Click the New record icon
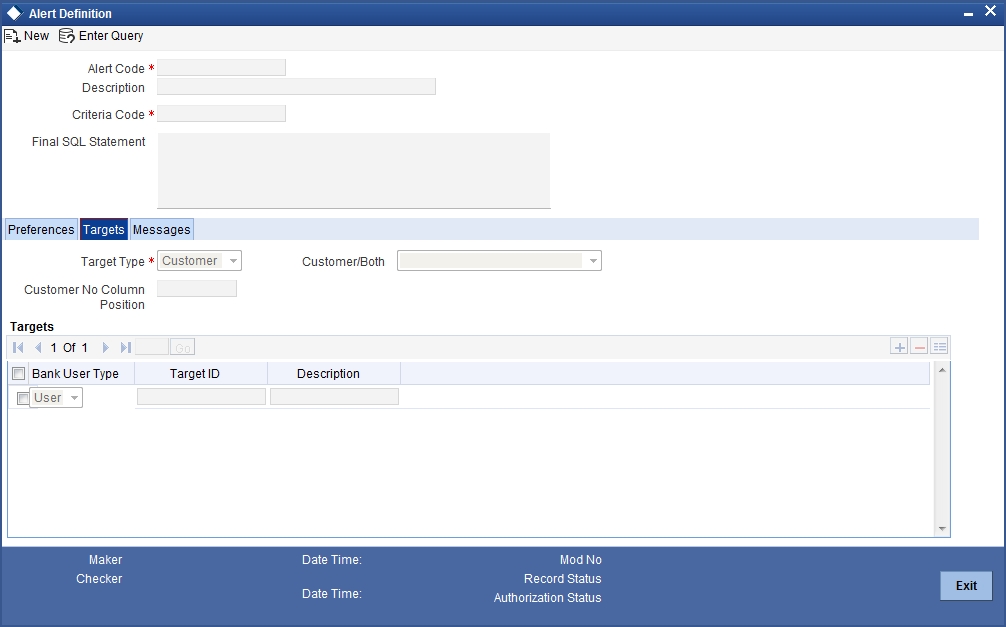 [x=12, y=36]
